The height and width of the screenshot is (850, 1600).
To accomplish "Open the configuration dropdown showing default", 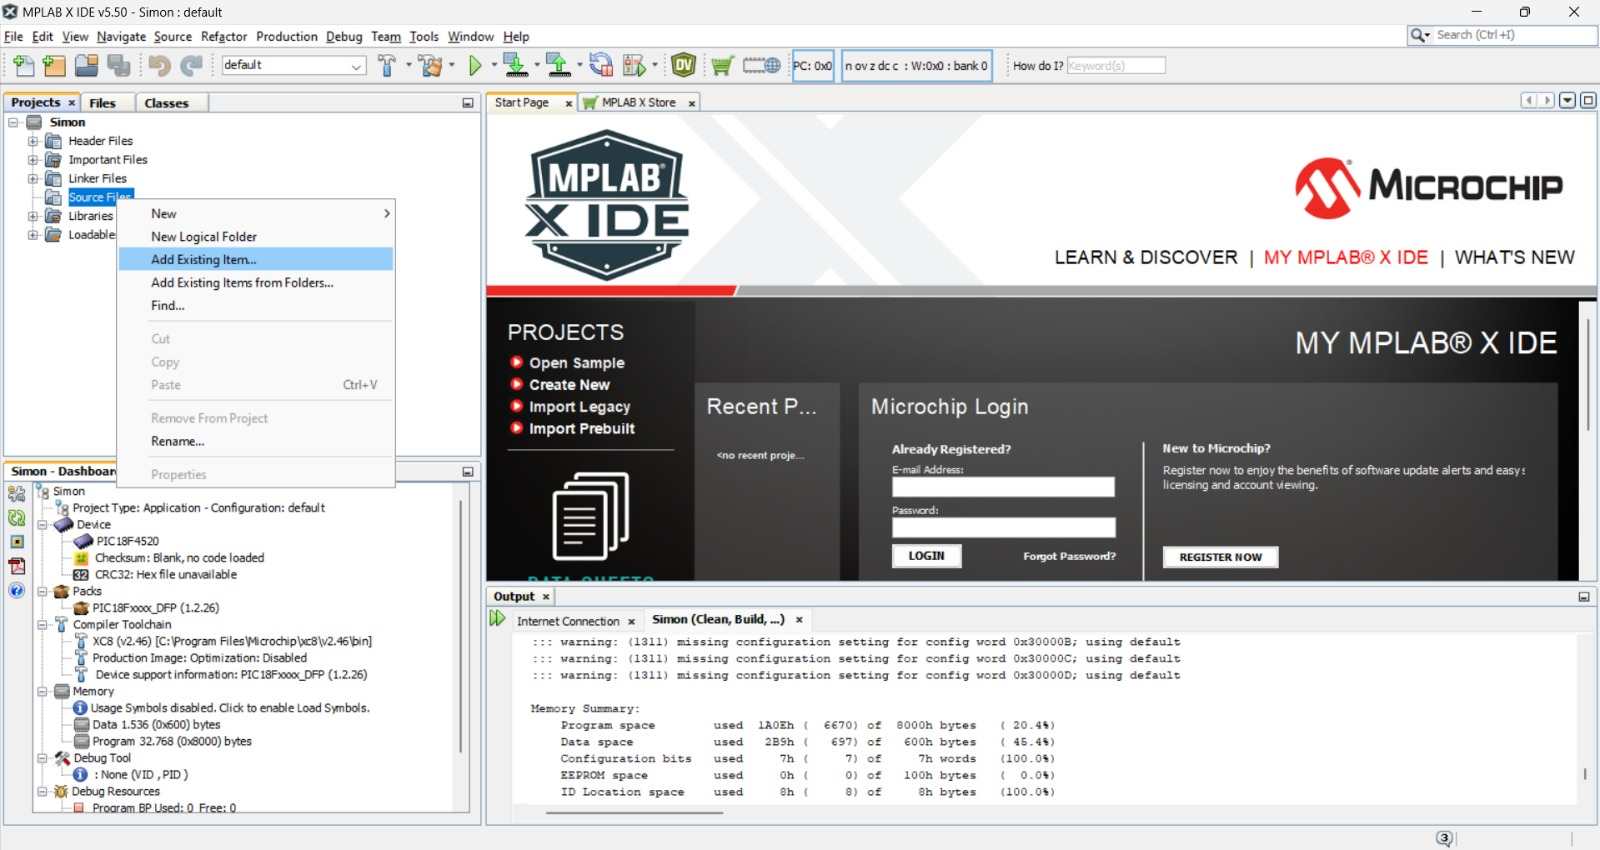I will pos(293,65).
